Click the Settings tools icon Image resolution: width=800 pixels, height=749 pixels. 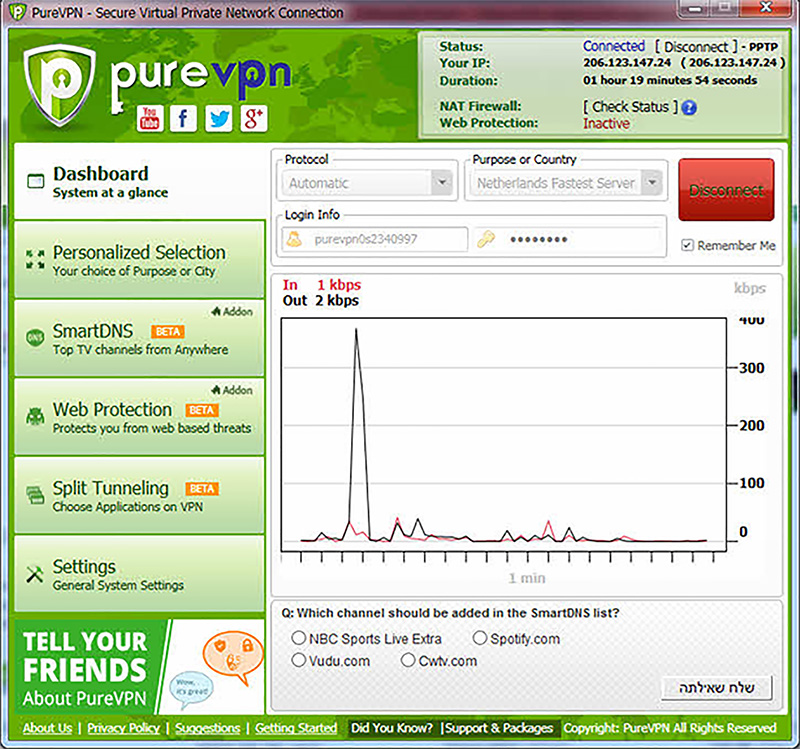click(x=35, y=575)
